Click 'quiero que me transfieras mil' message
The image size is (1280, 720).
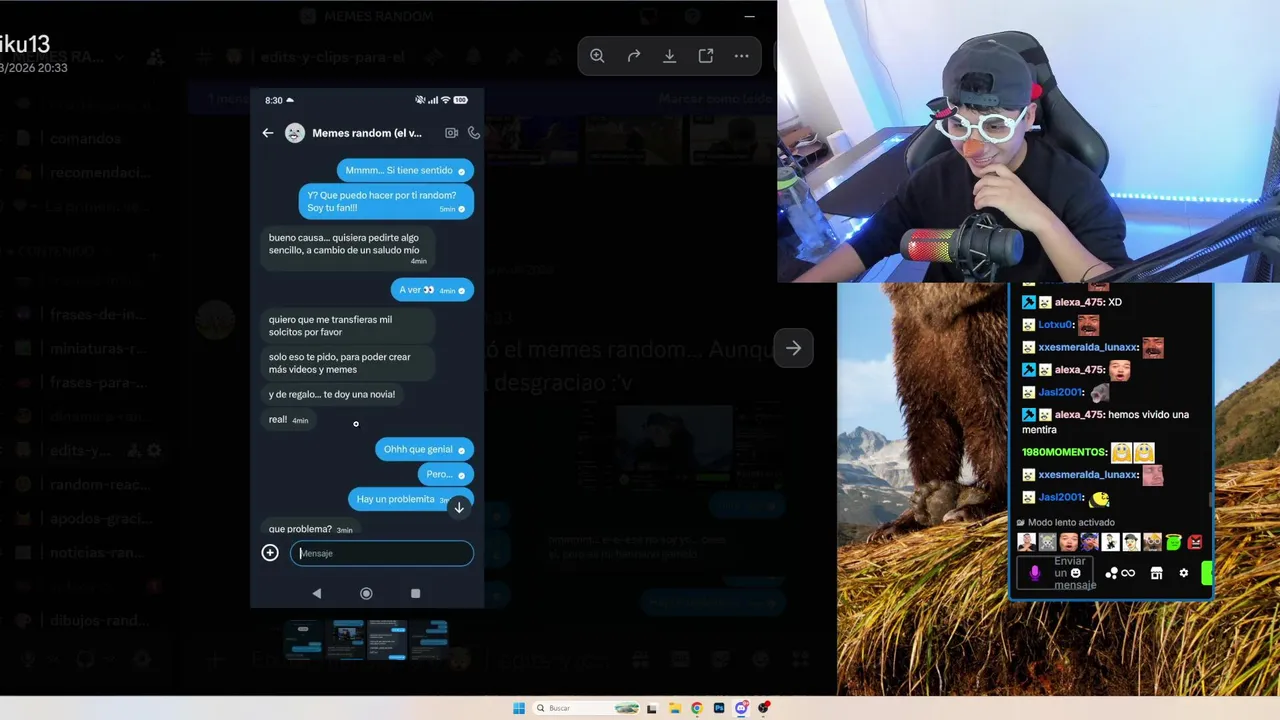pos(347,326)
